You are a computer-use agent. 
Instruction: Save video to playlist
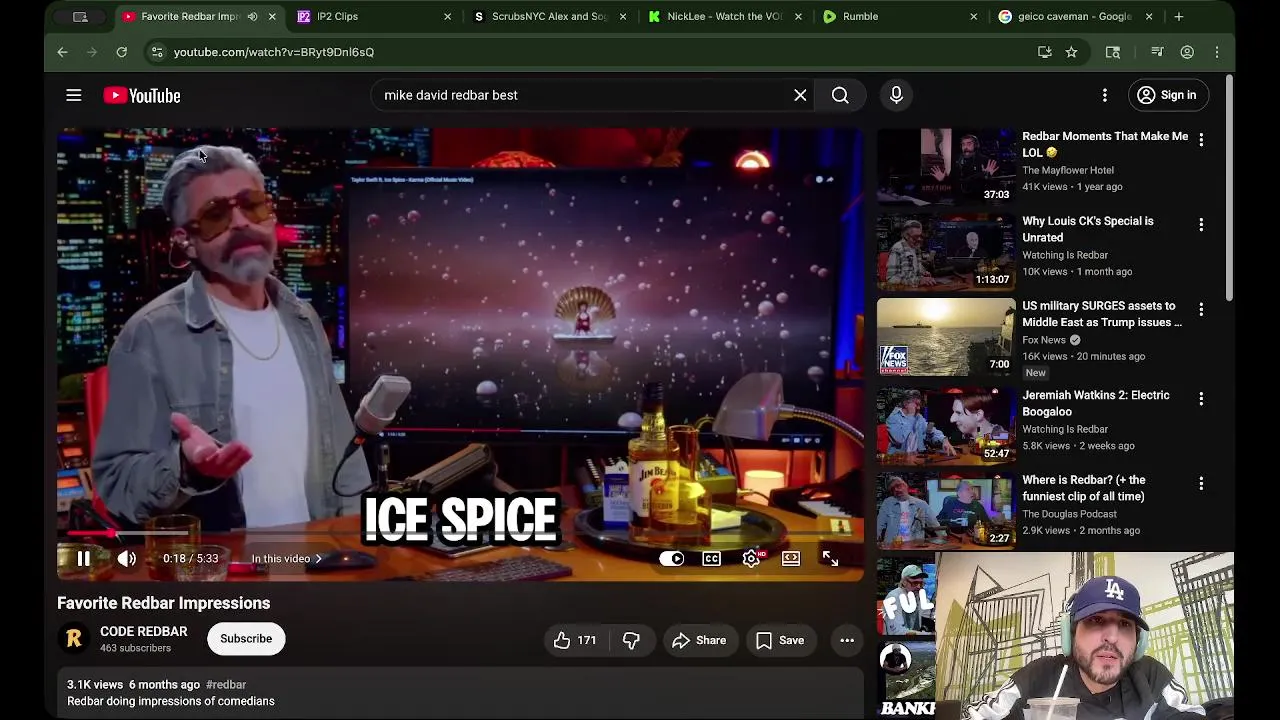[x=780, y=640]
